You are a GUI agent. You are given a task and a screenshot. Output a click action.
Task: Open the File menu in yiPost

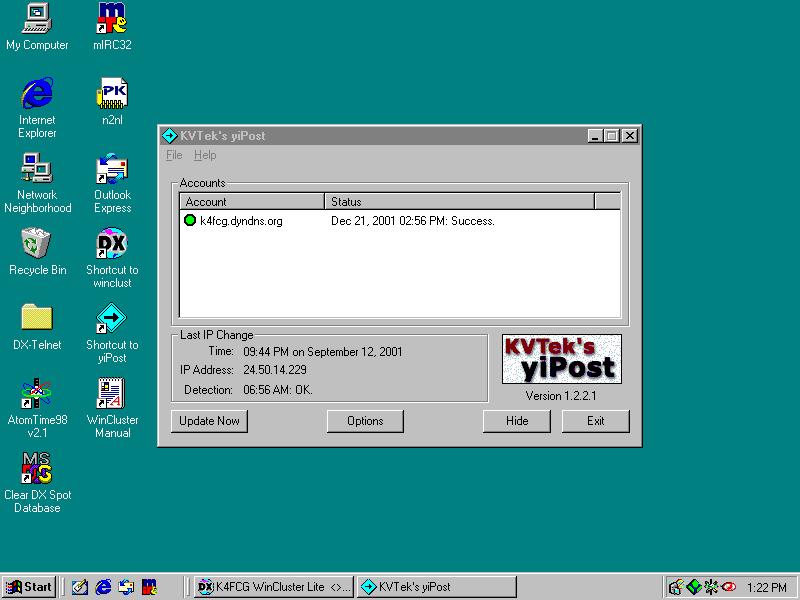(174, 156)
